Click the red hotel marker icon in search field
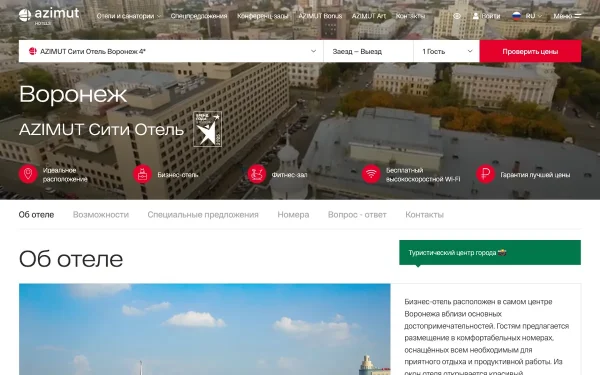Screen dimensions: 600x375 33,51
